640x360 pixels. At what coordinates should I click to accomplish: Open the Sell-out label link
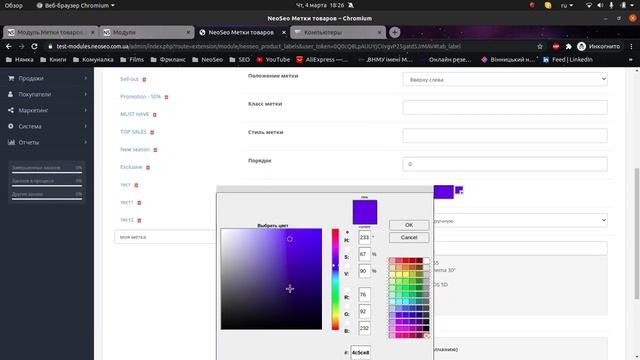coord(129,79)
